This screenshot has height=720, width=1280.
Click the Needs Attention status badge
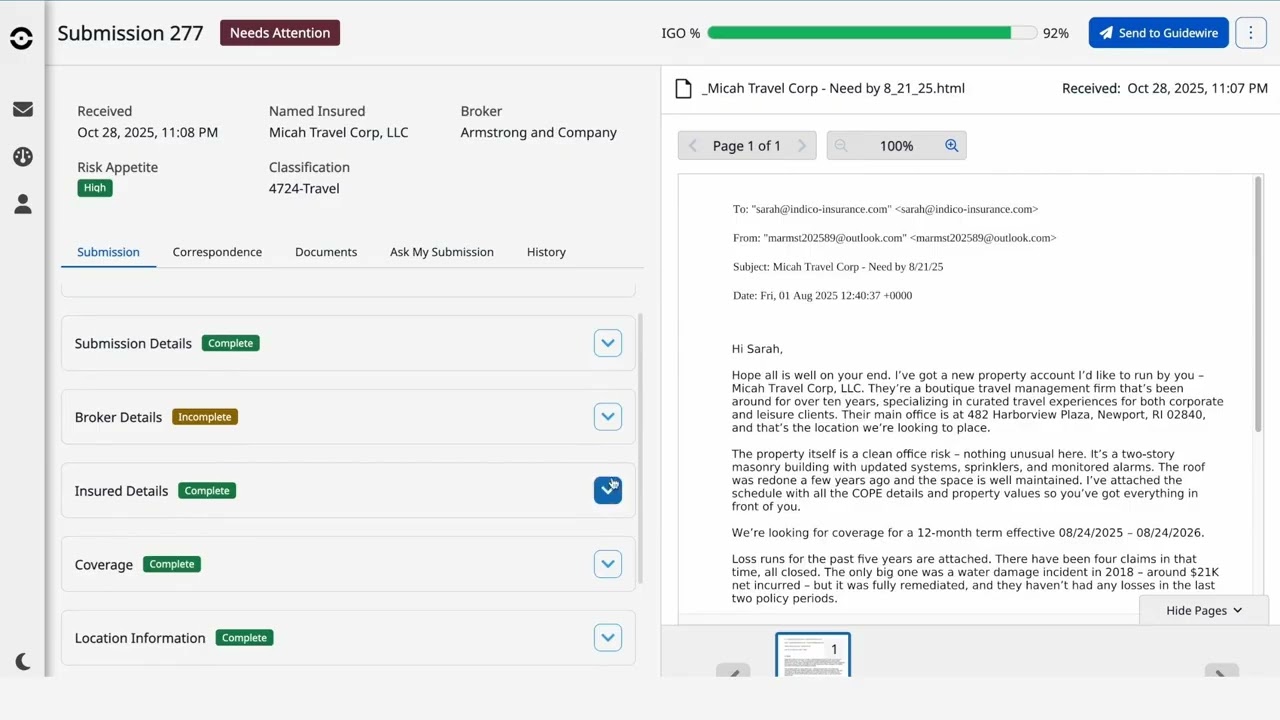tap(280, 33)
